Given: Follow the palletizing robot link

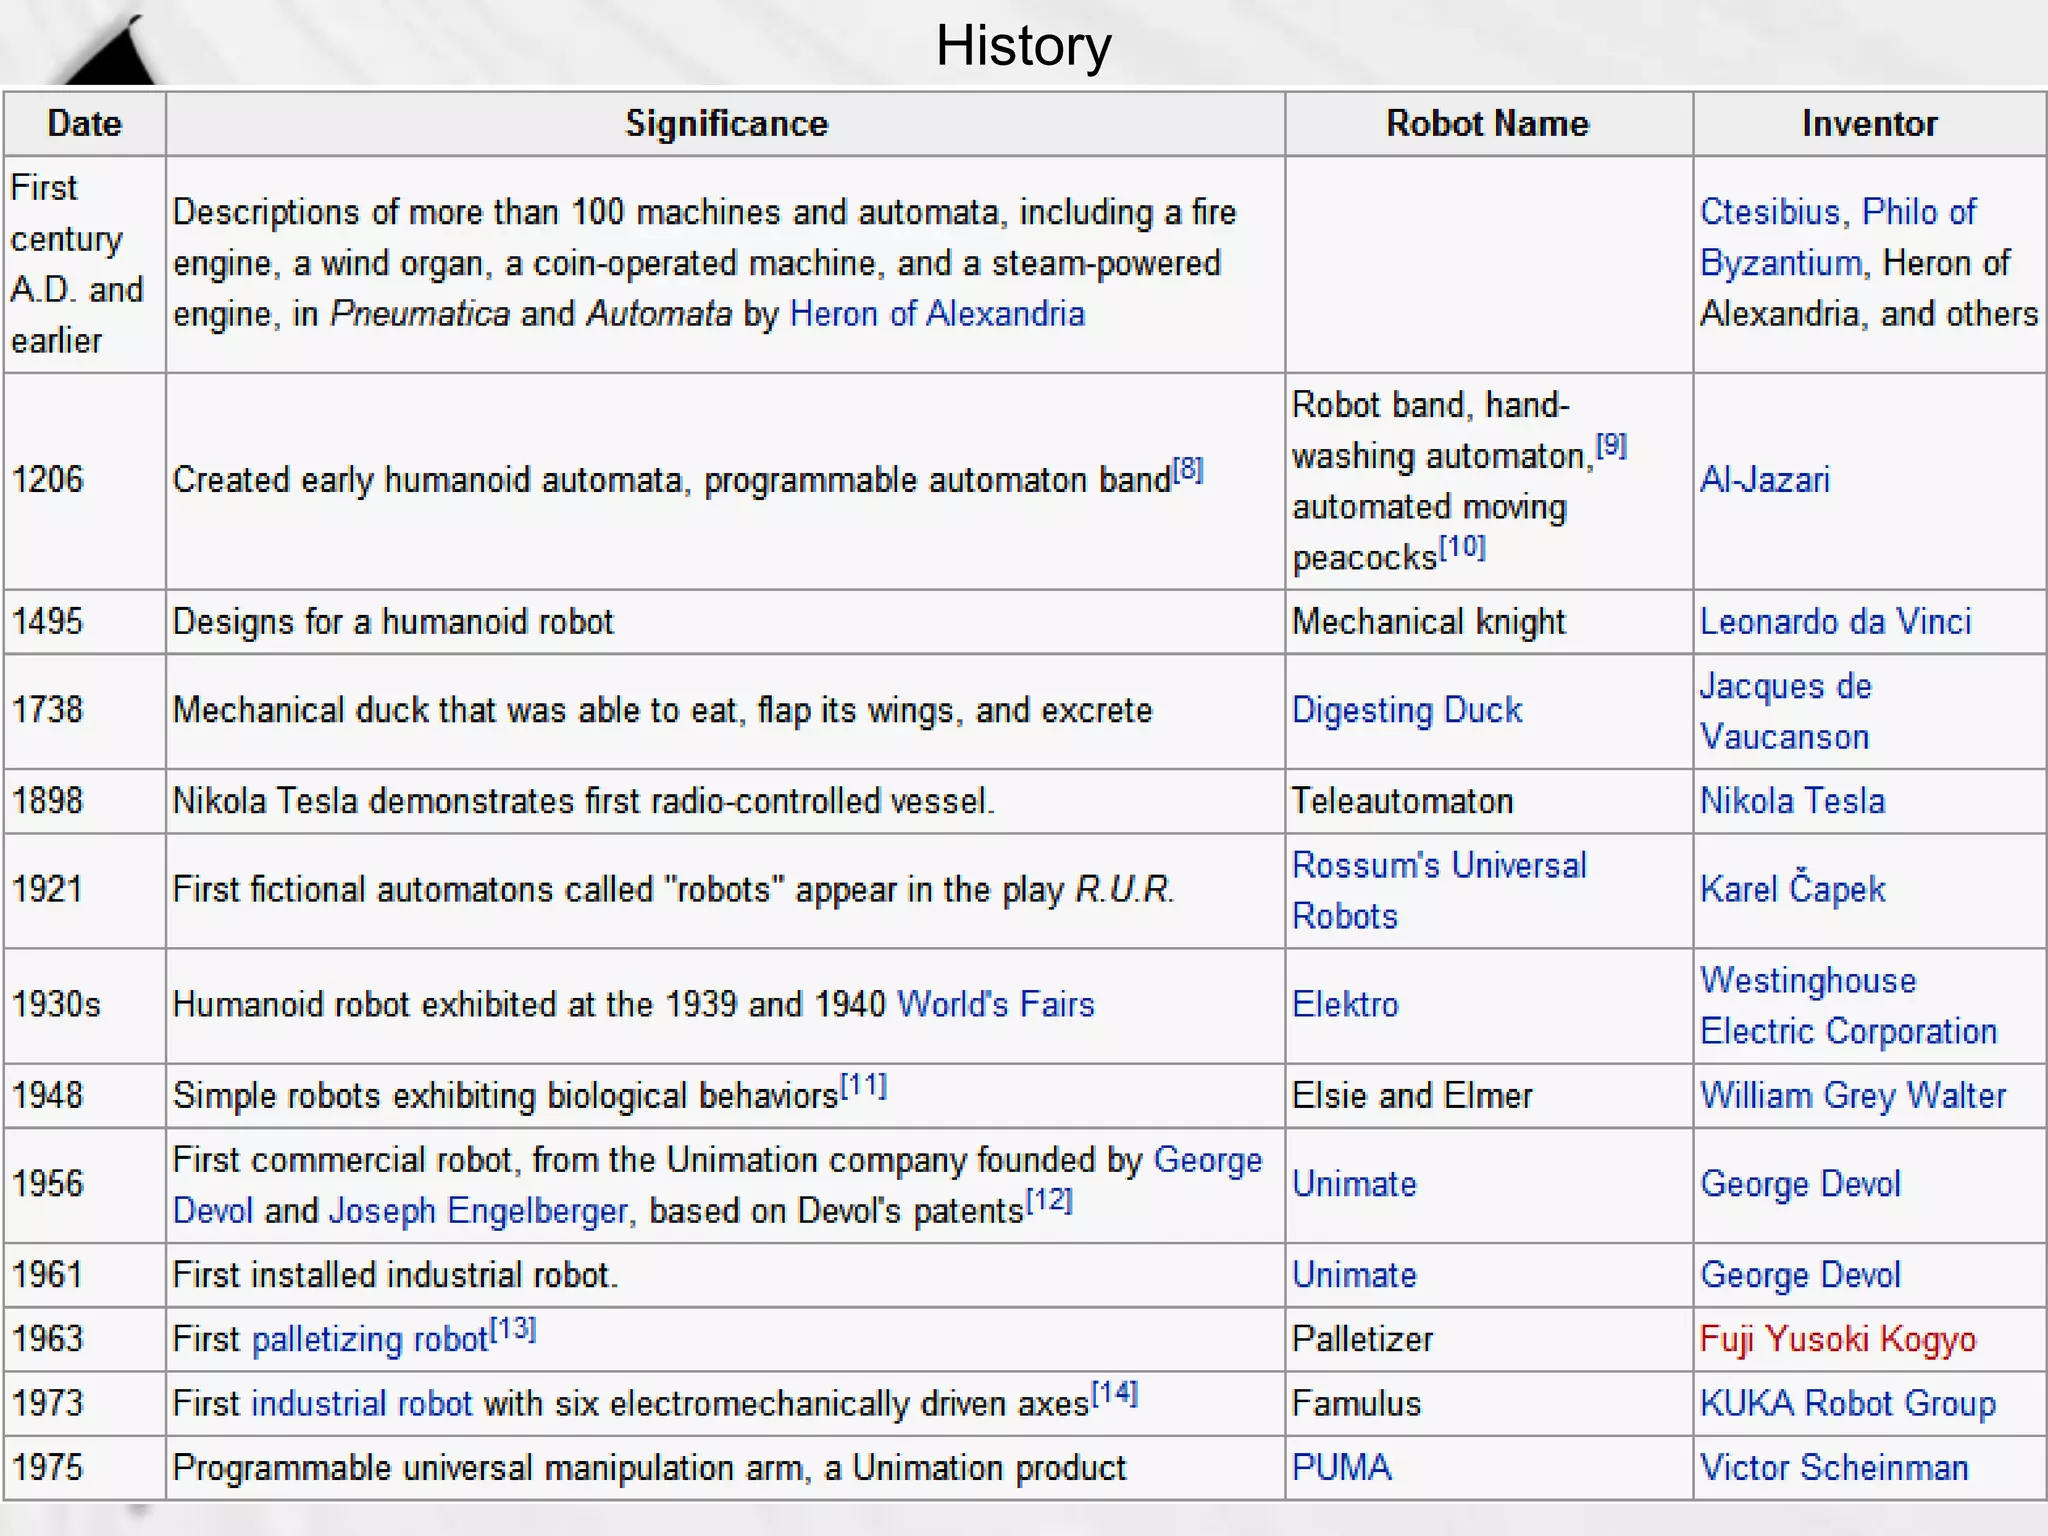Looking at the screenshot, I should point(370,1339).
